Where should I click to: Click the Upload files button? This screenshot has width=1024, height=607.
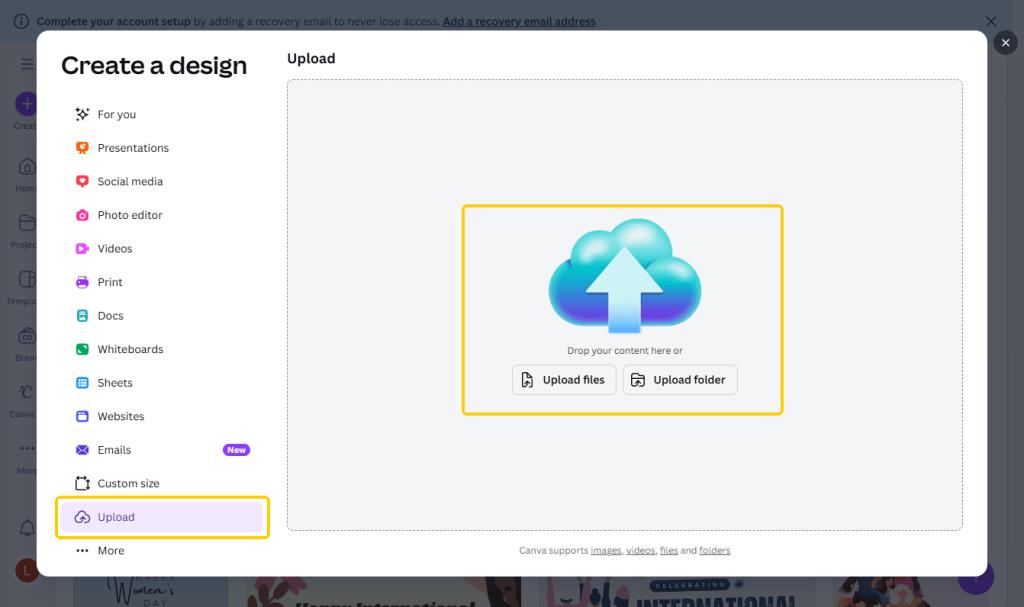[564, 380]
